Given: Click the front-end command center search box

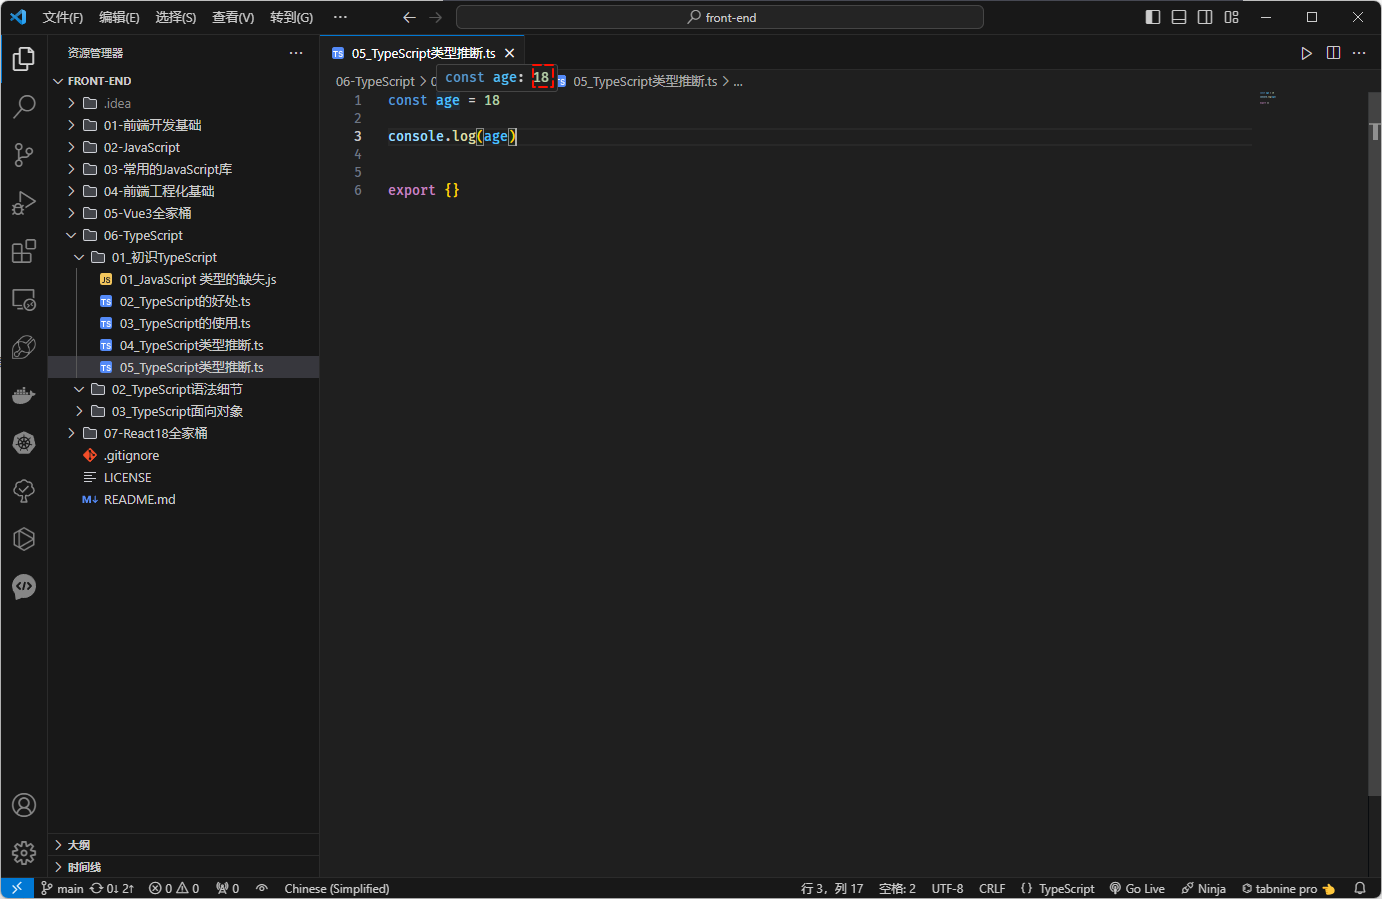Looking at the screenshot, I should coord(720,17).
